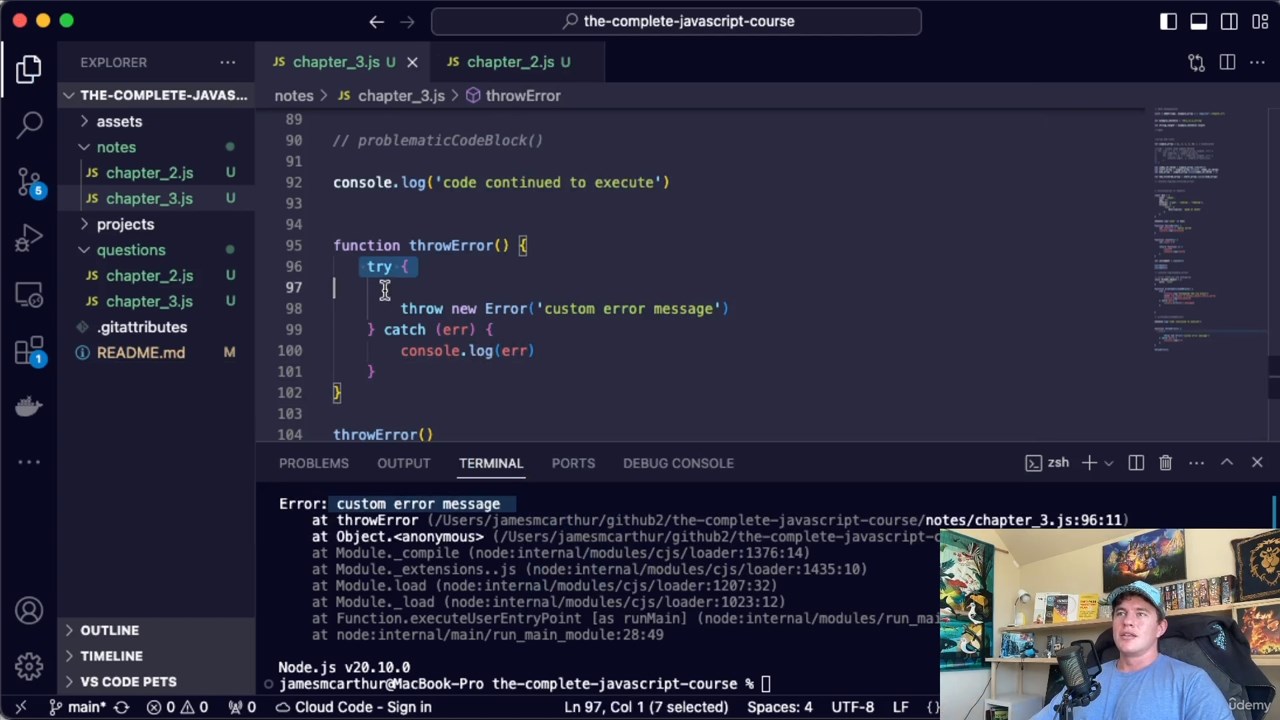Change indentation via Spaces: 4
This screenshot has height=720, width=1280.
pos(780,707)
